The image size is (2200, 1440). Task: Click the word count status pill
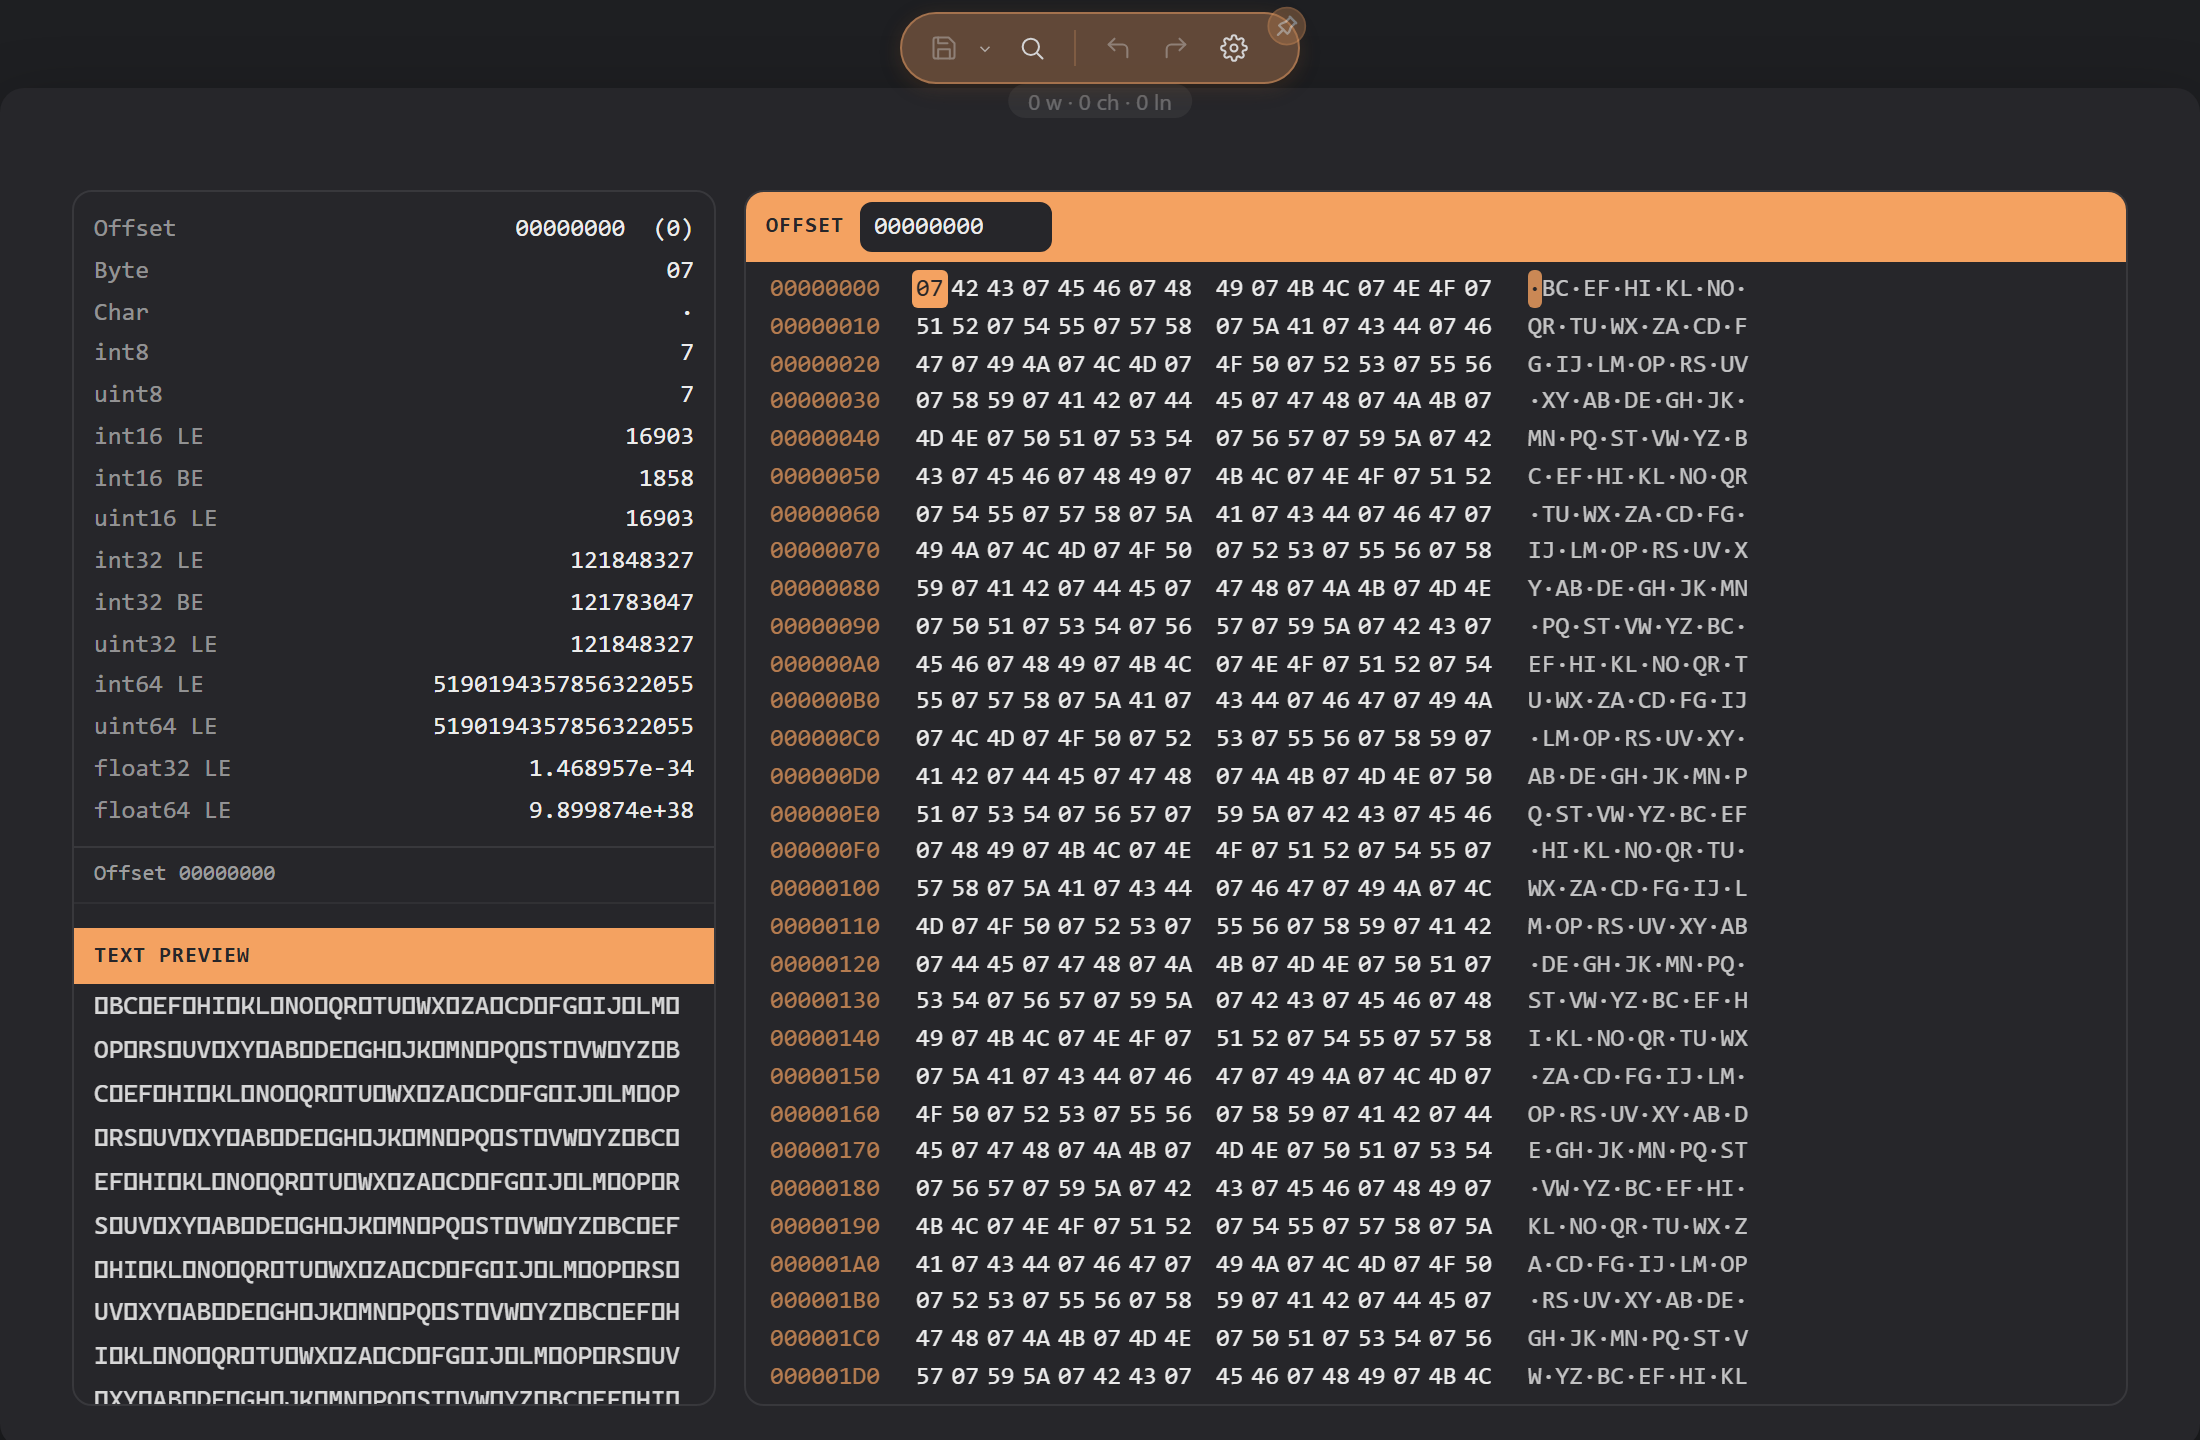(1099, 102)
